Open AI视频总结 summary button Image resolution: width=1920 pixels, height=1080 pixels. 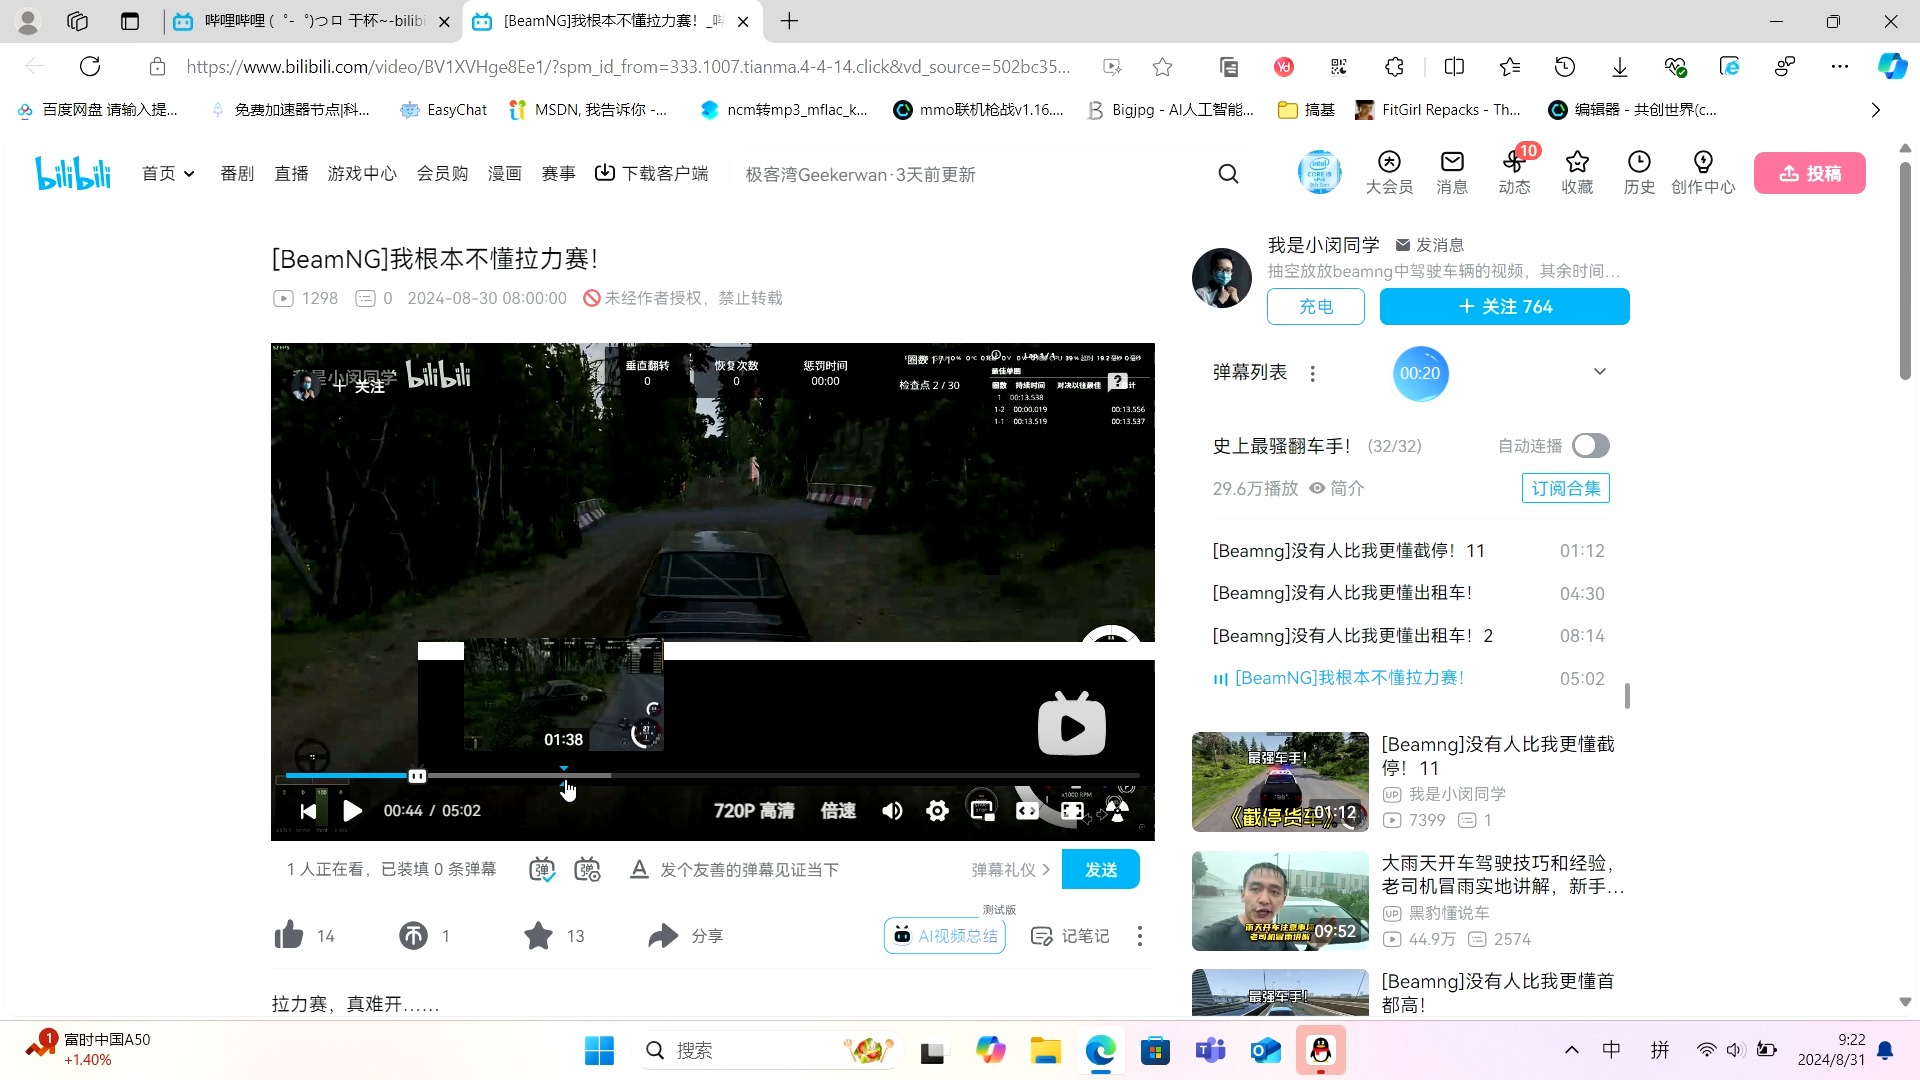pos(944,936)
